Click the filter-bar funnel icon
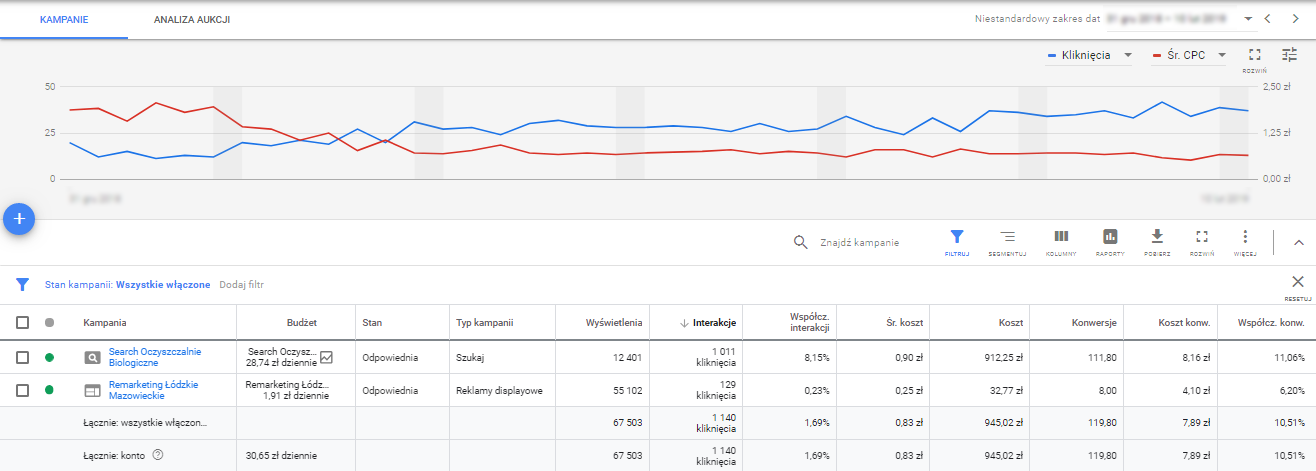The height and width of the screenshot is (471, 1316). click(x=22, y=284)
